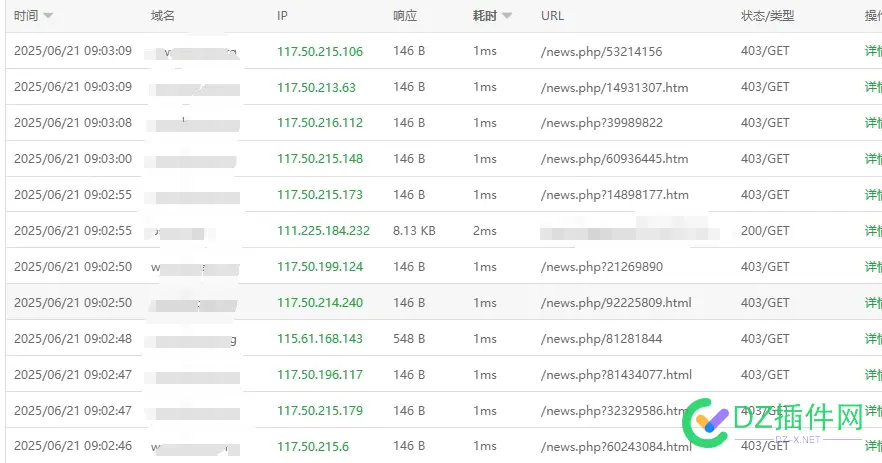Open details for the /news.php/14931307.htm row
The width and height of the screenshot is (882, 463).
873,87
